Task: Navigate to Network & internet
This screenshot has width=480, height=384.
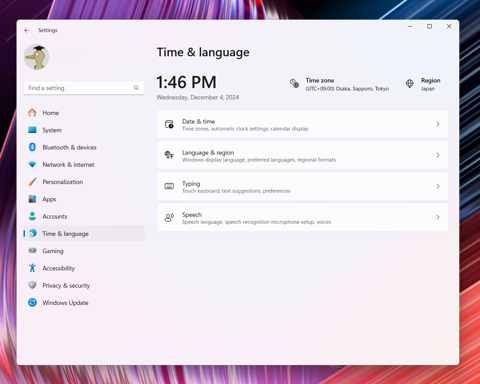Action: tap(84, 165)
